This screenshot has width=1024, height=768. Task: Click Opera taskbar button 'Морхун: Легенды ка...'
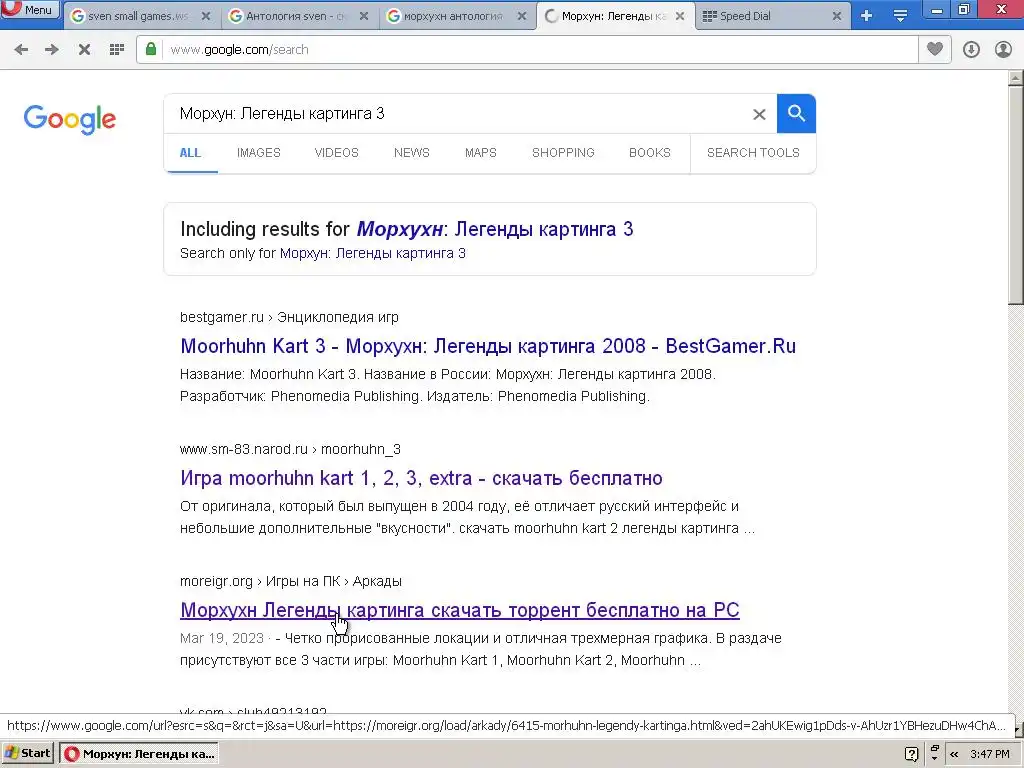click(x=138, y=754)
